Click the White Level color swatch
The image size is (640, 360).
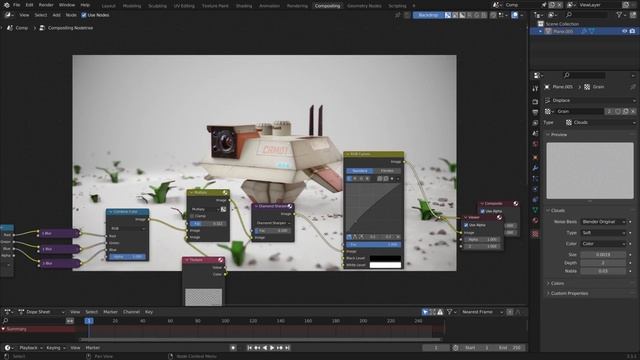coord(385,265)
